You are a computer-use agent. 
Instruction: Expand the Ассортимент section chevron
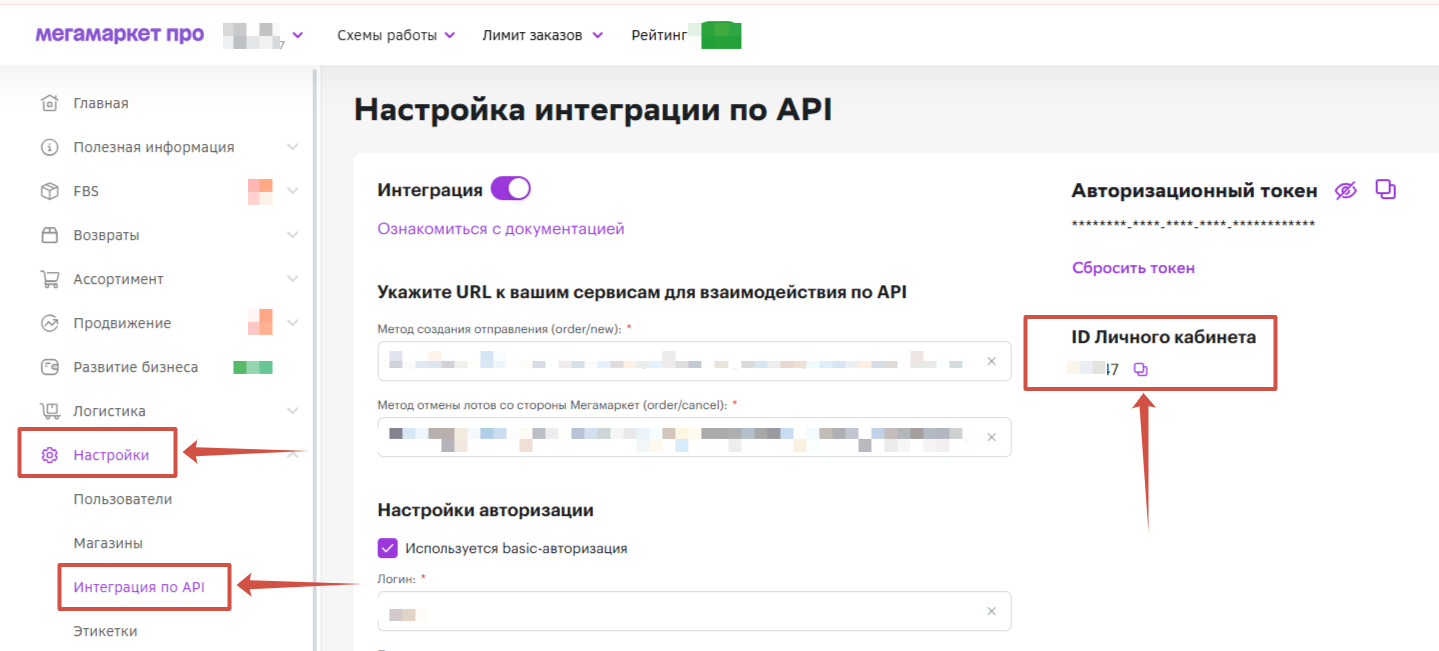coord(292,279)
